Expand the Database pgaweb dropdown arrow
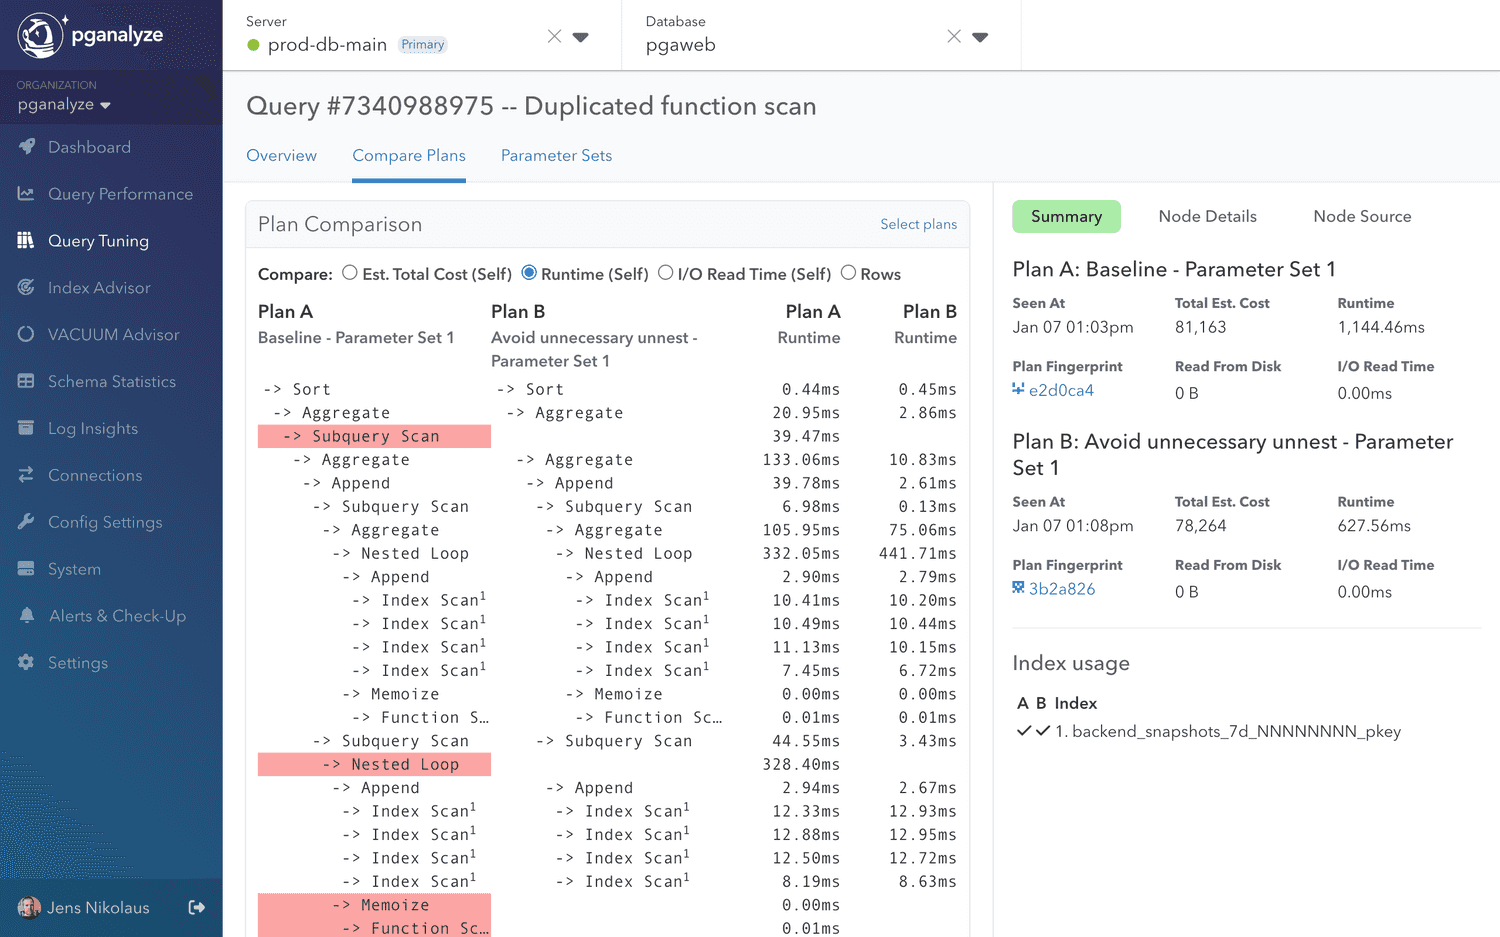This screenshot has width=1500, height=937. pyautogui.click(x=980, y=37)
